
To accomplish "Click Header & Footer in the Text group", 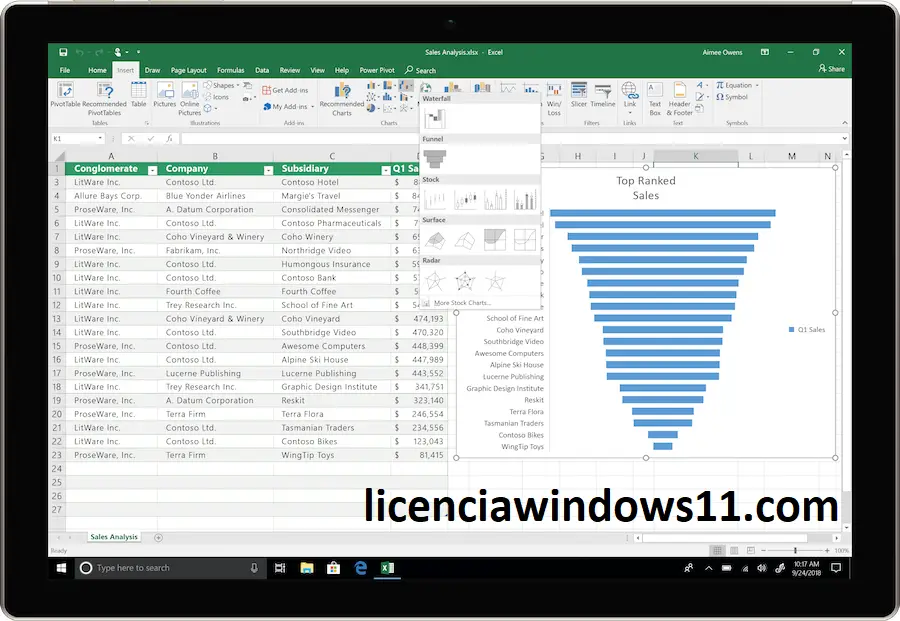I will 680,99.
